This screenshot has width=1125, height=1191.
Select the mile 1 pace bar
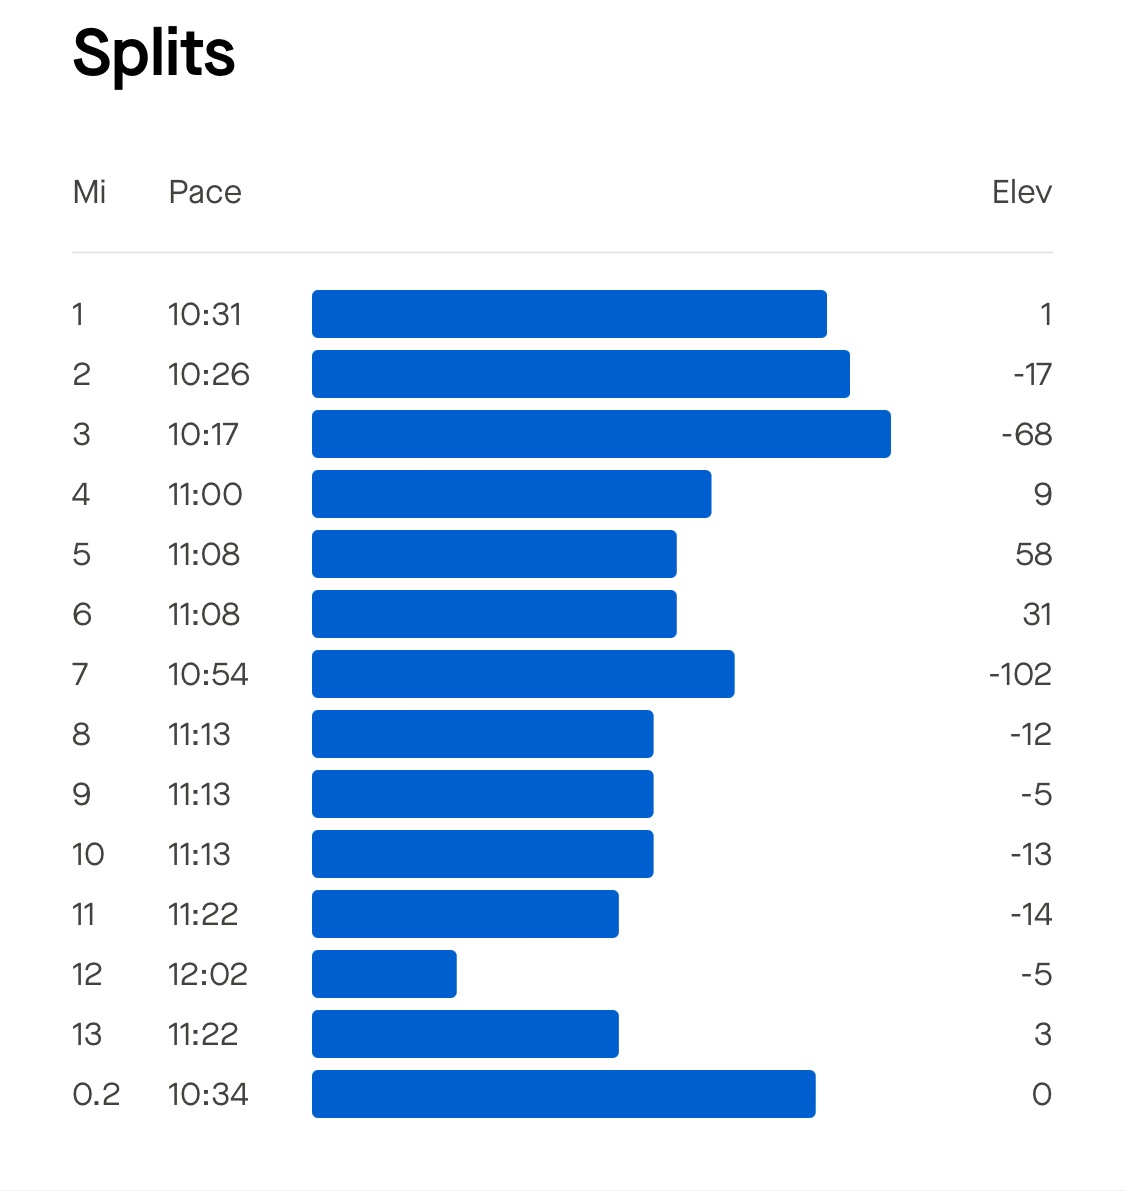(569, 314)
